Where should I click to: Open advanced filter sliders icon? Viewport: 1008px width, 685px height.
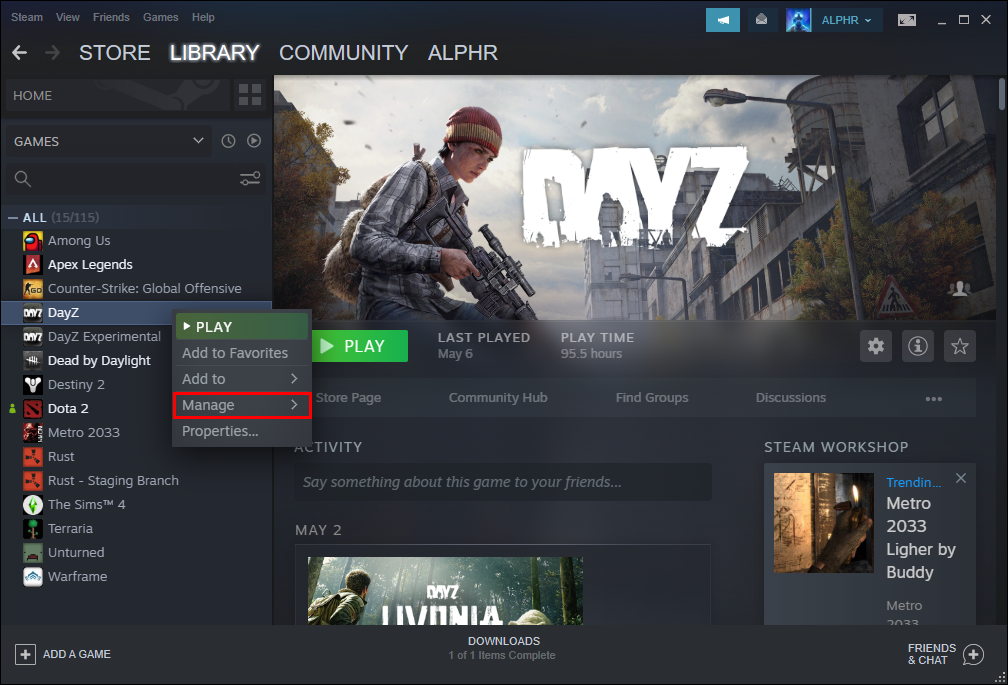[250, 179]
